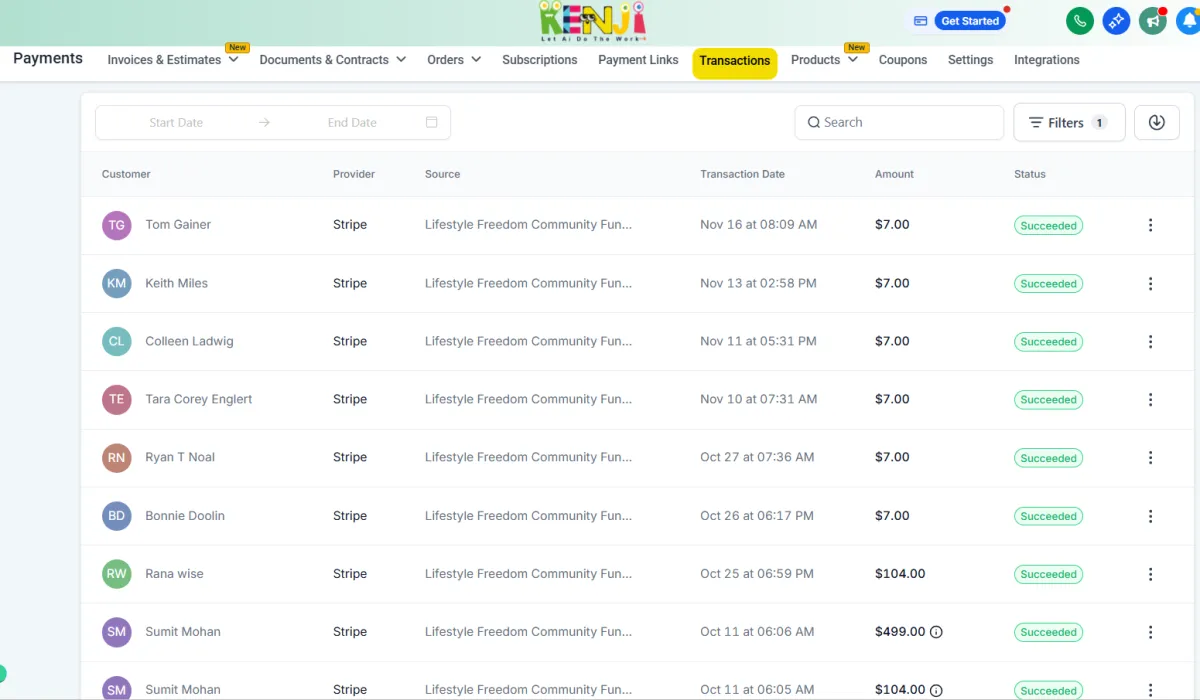The image size is (1200, 700).
Task: Open the AI sparkle assistant icon
Action: pyautogui.click(x=1116, y=20)
